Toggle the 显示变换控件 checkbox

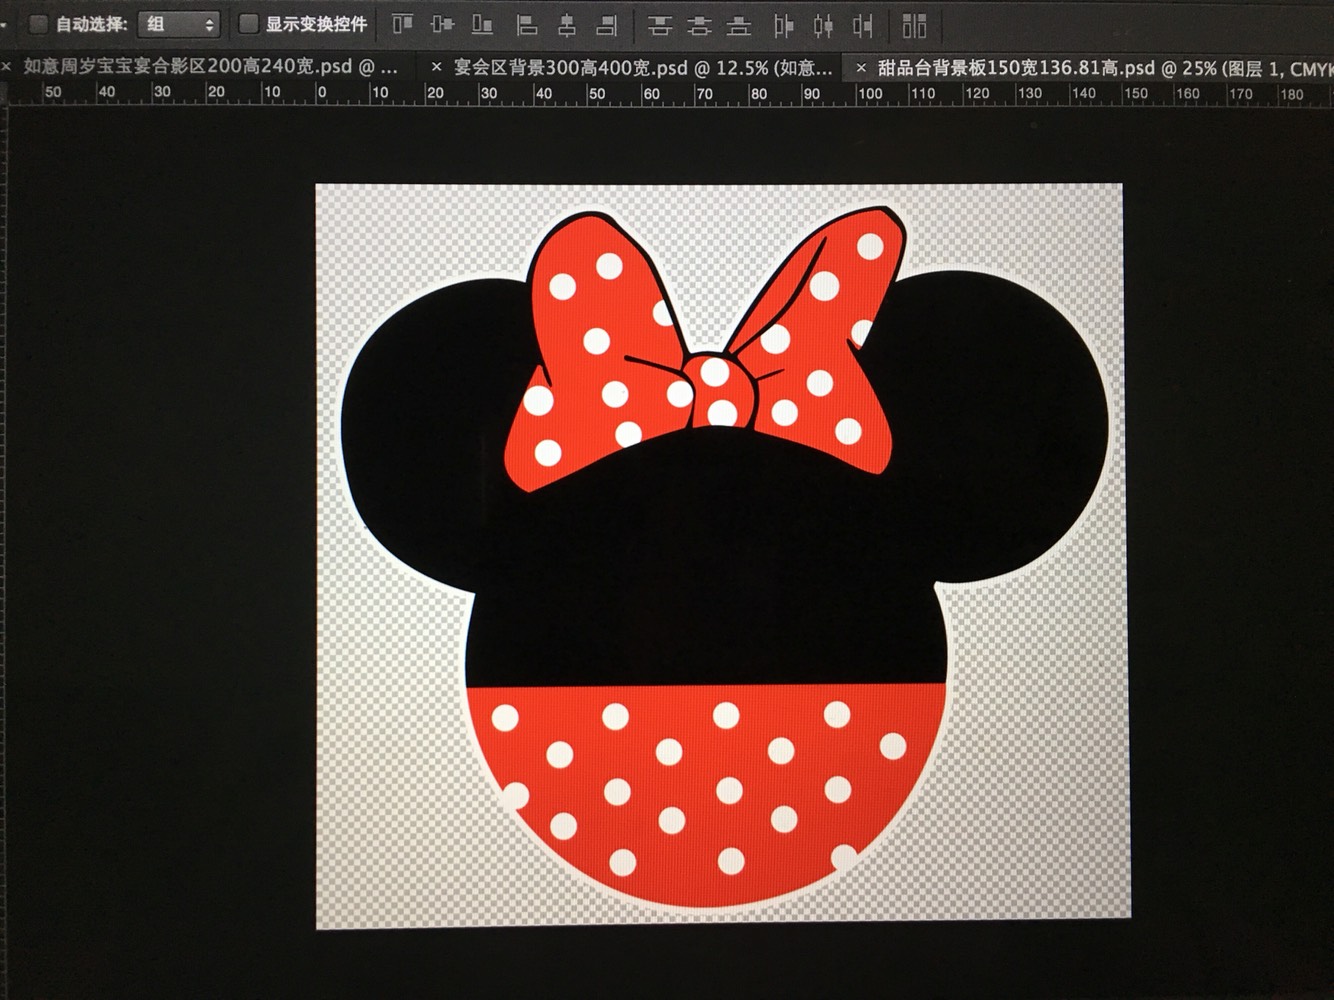coord(249,23)
